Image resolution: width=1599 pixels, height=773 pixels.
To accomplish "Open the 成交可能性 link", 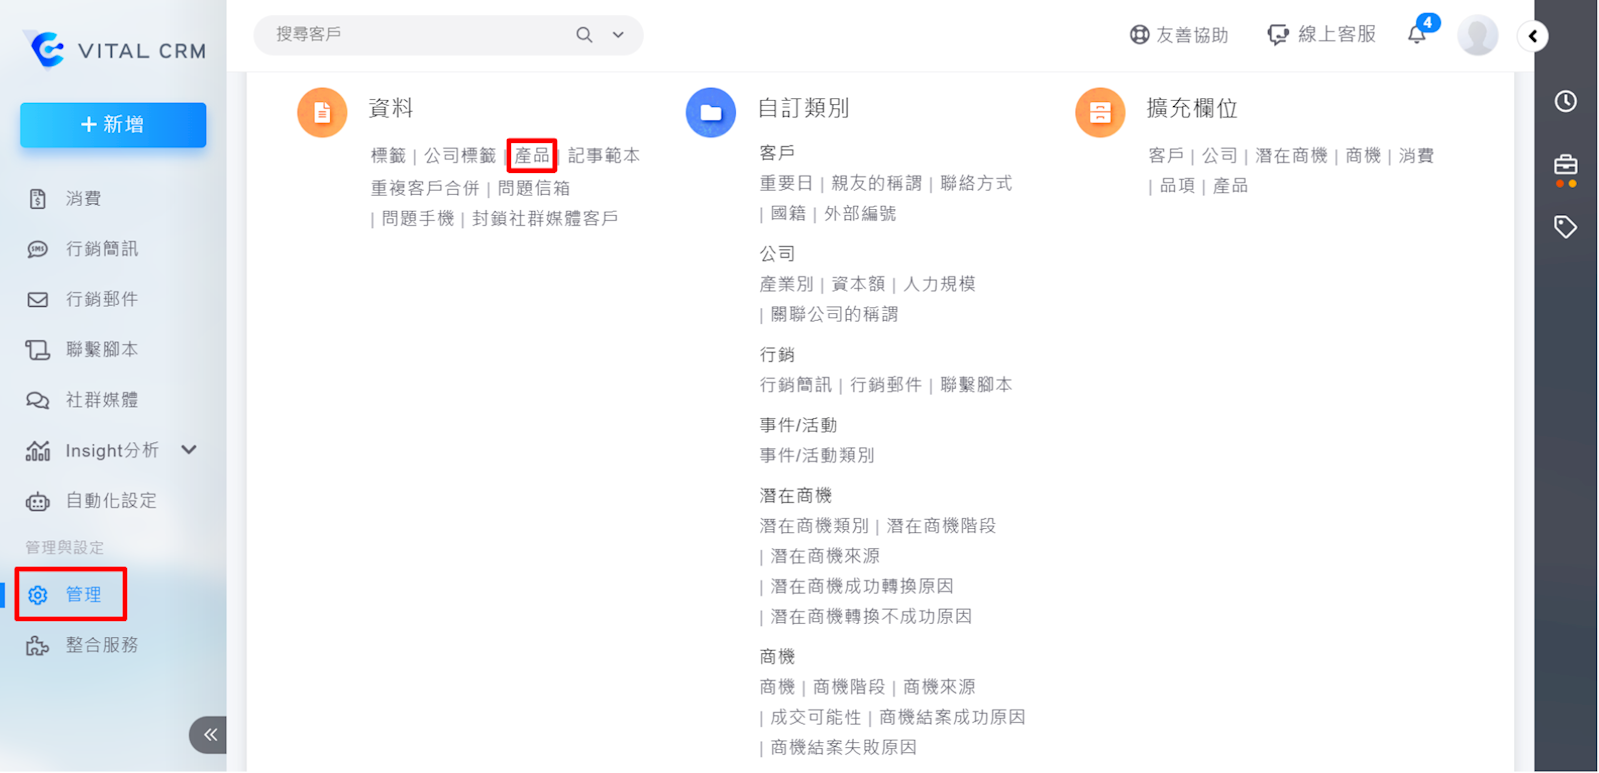I will 816,717.
